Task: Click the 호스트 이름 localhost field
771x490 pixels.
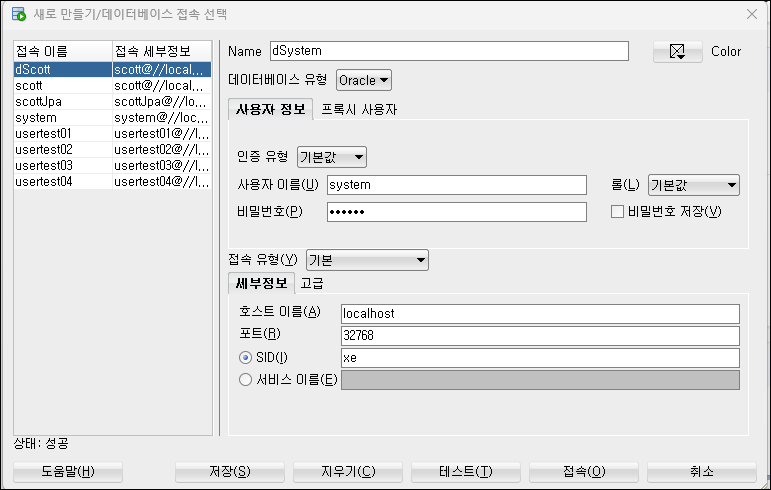Action: coord(540,314)
